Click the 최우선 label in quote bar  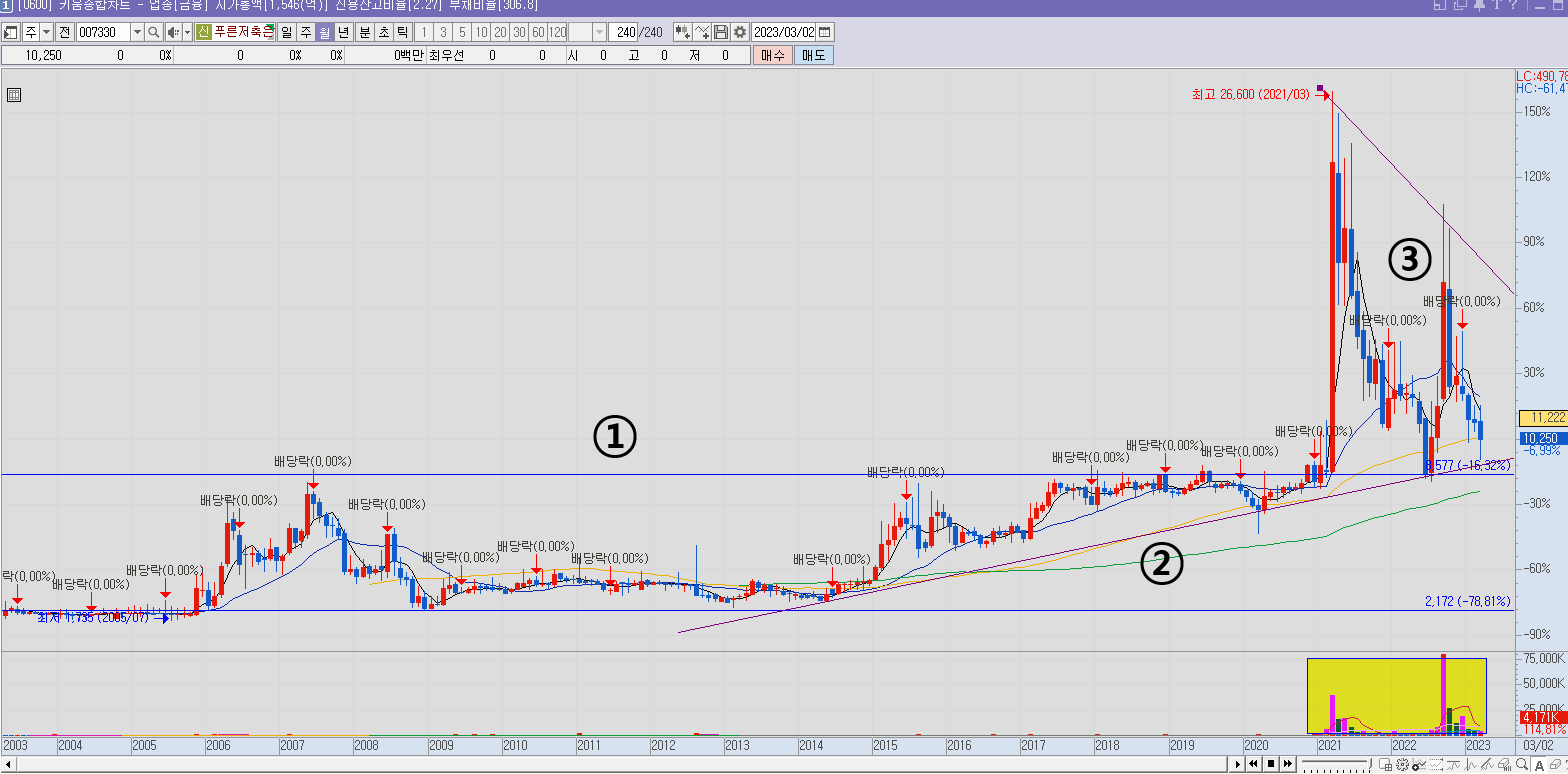click(446, 56)
